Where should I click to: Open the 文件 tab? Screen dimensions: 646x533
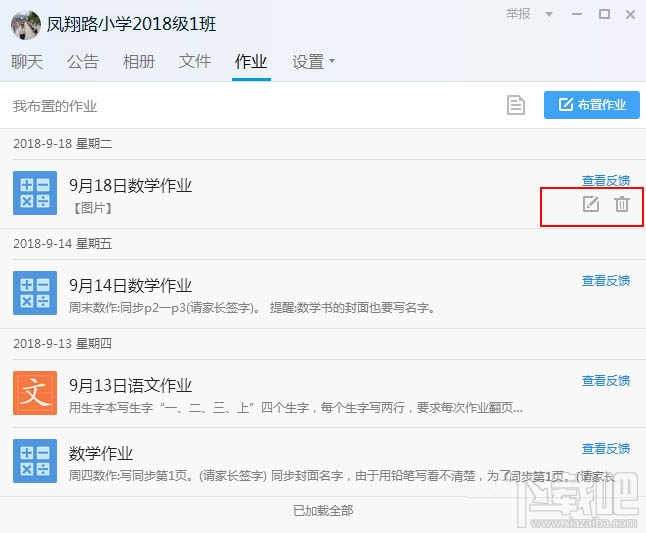(x=195, y=62)
